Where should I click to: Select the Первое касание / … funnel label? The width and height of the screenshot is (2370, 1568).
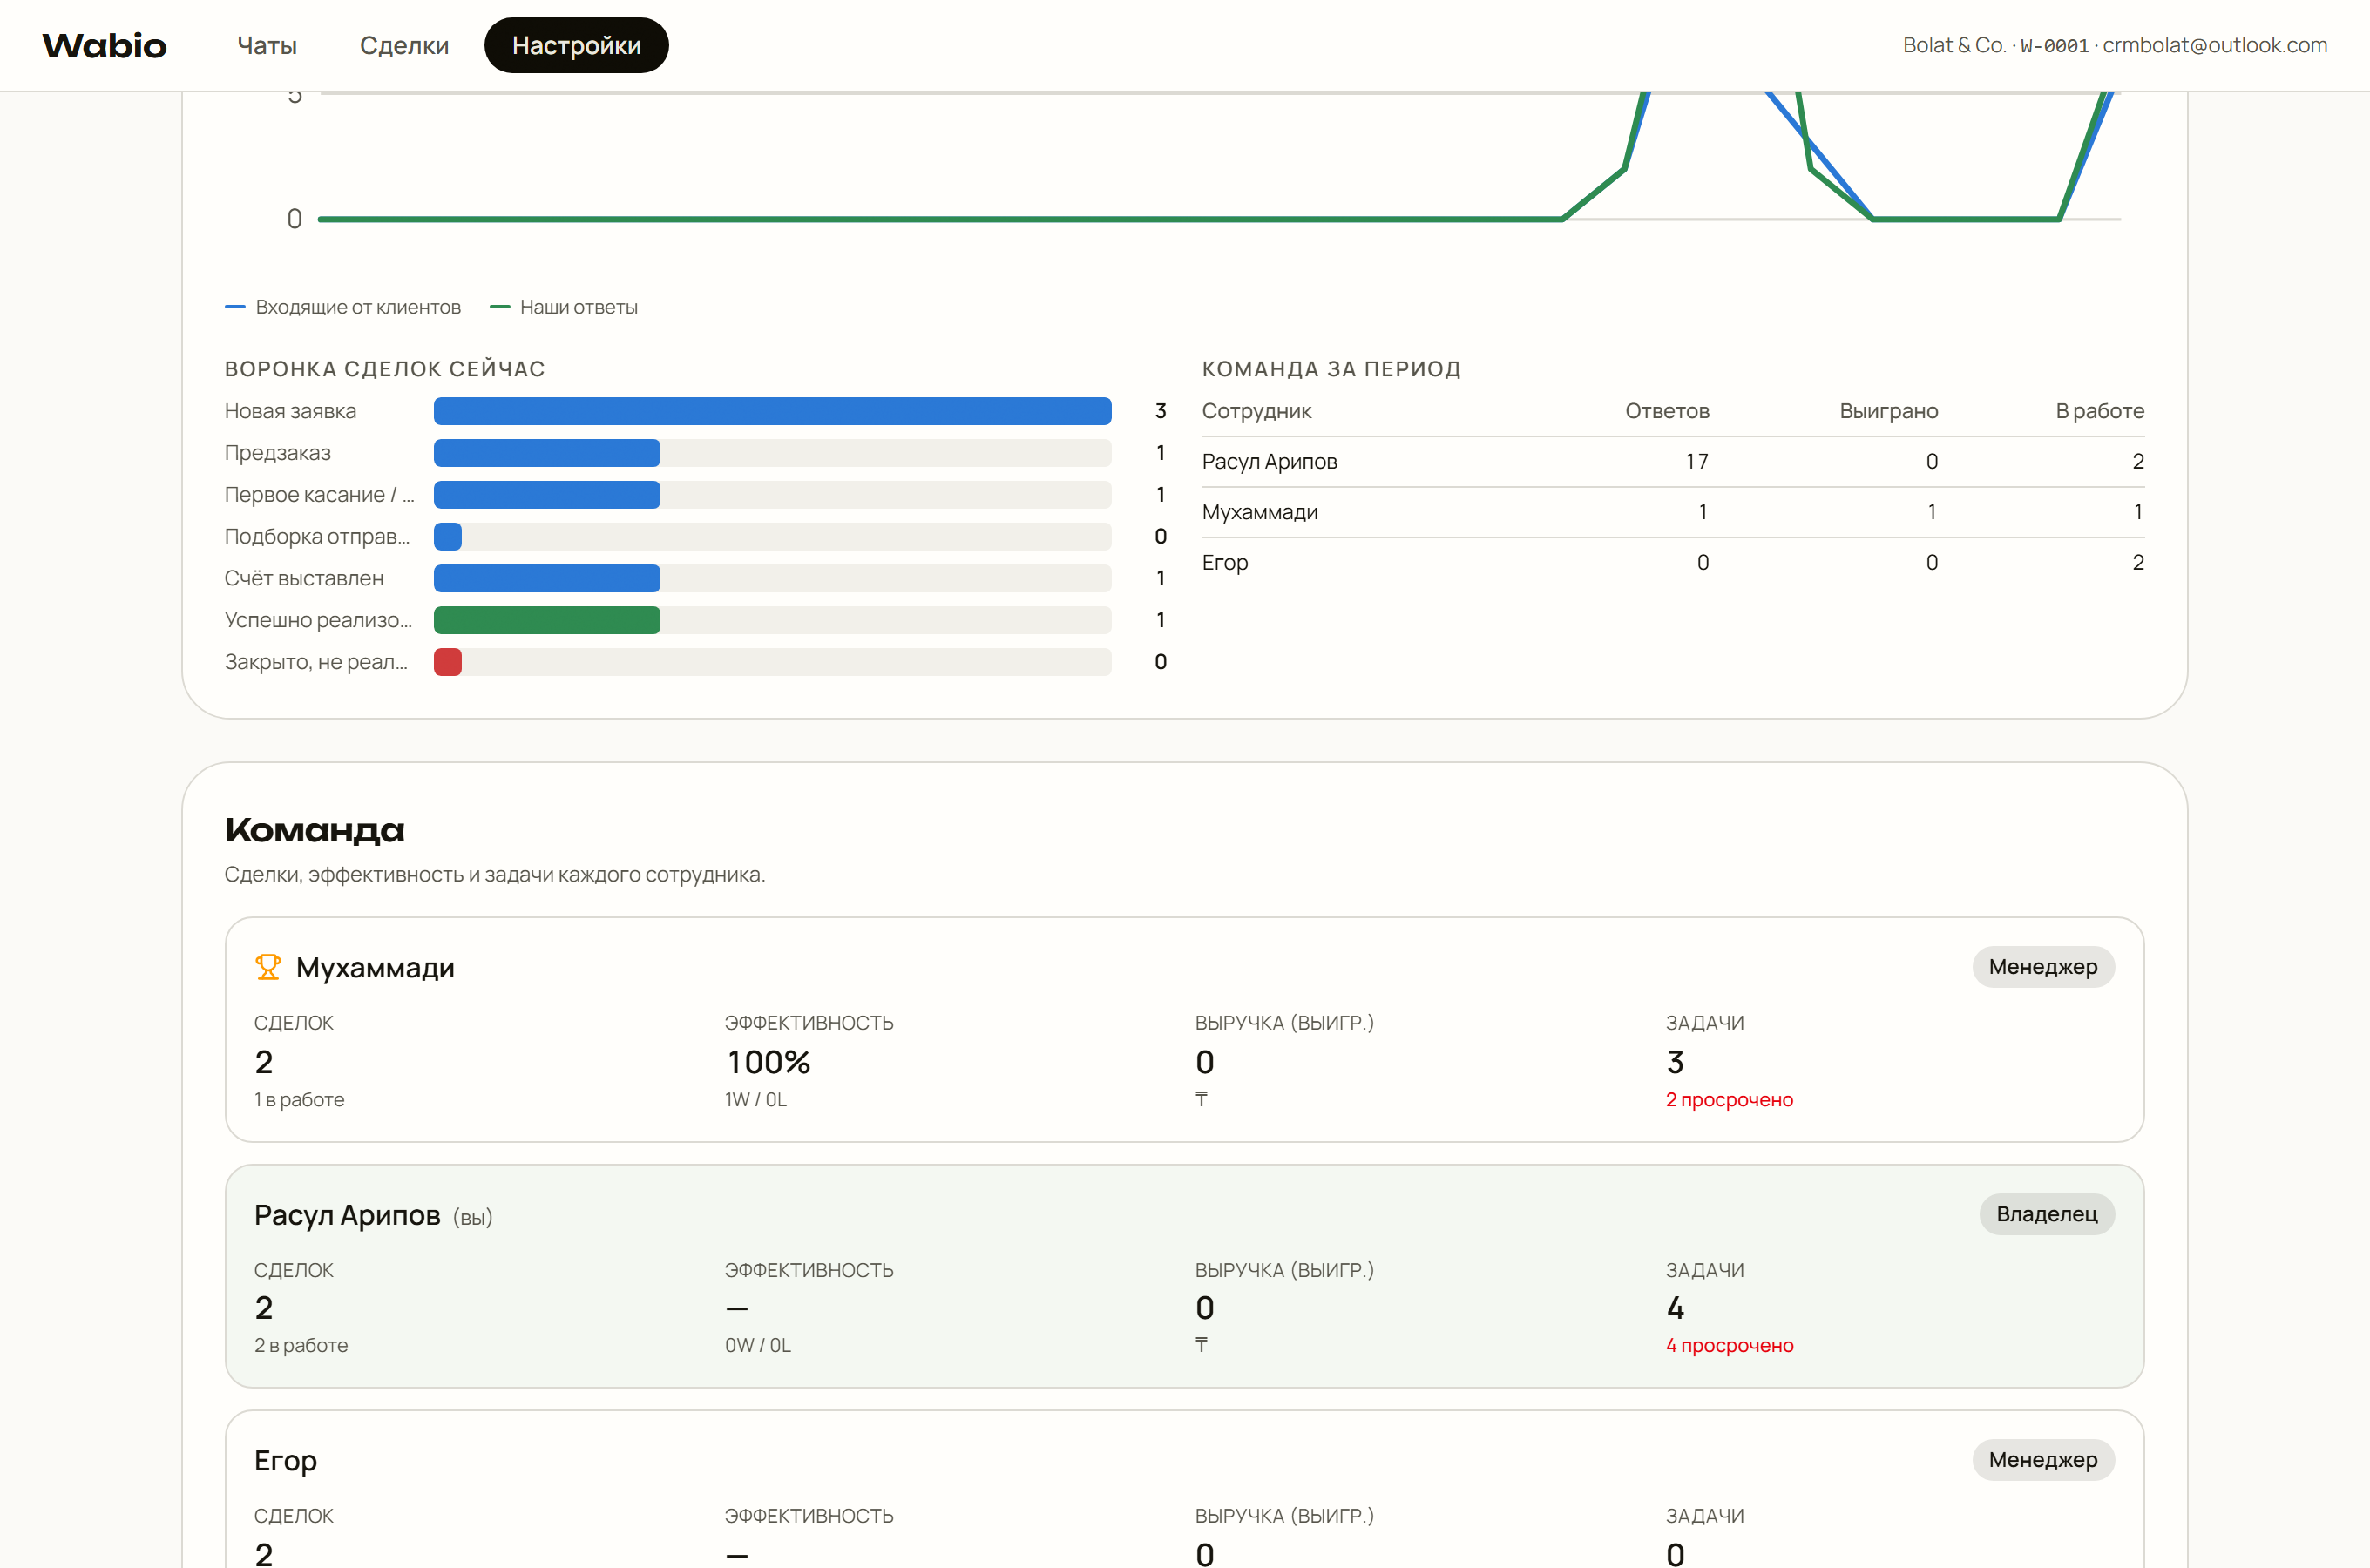click(319, 495)
